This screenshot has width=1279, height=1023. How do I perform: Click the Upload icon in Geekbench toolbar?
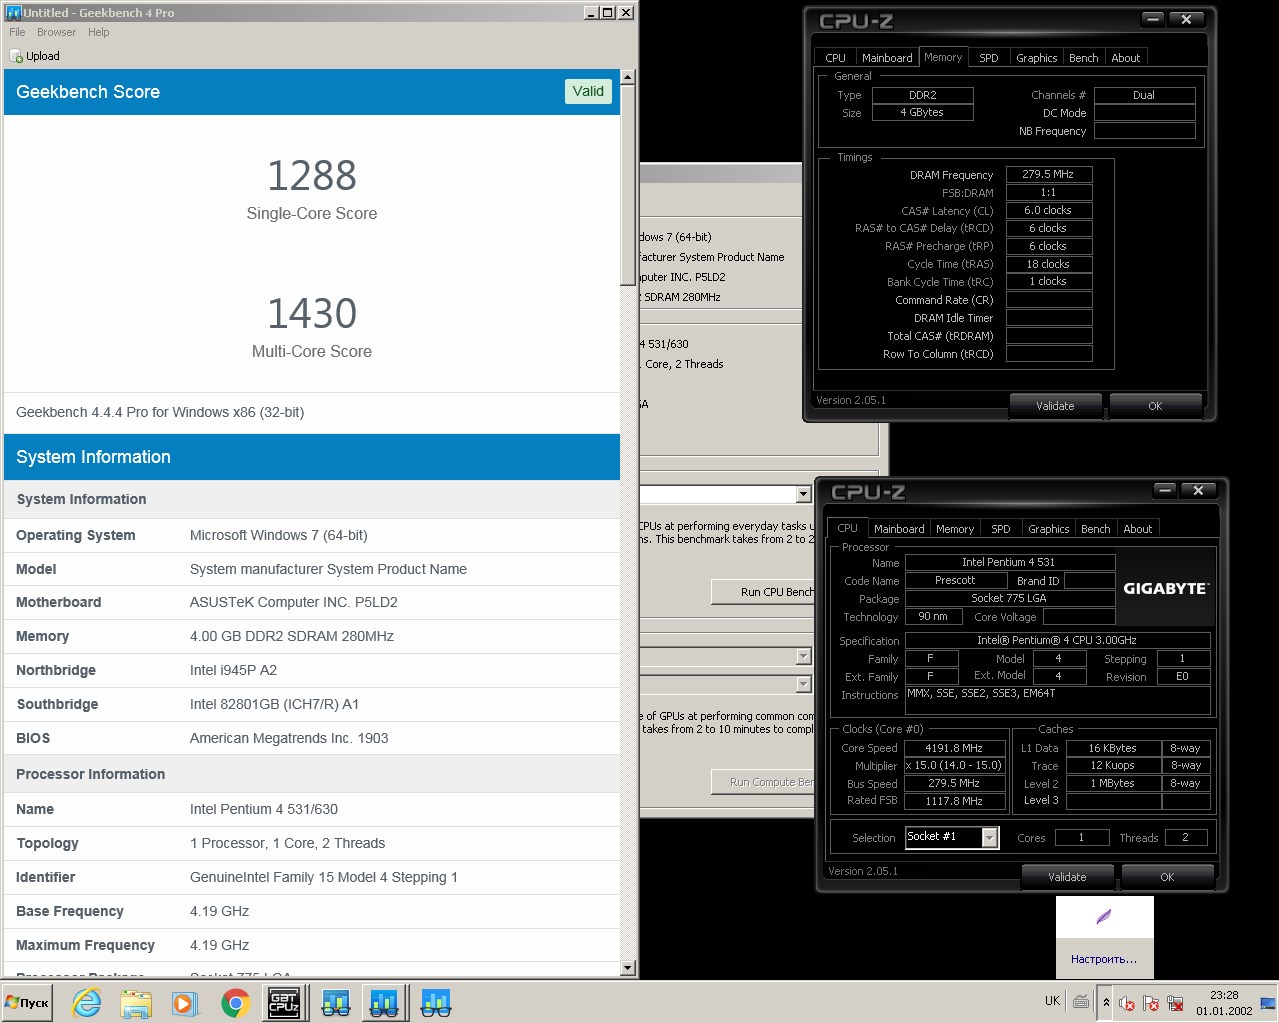point(16,56)
